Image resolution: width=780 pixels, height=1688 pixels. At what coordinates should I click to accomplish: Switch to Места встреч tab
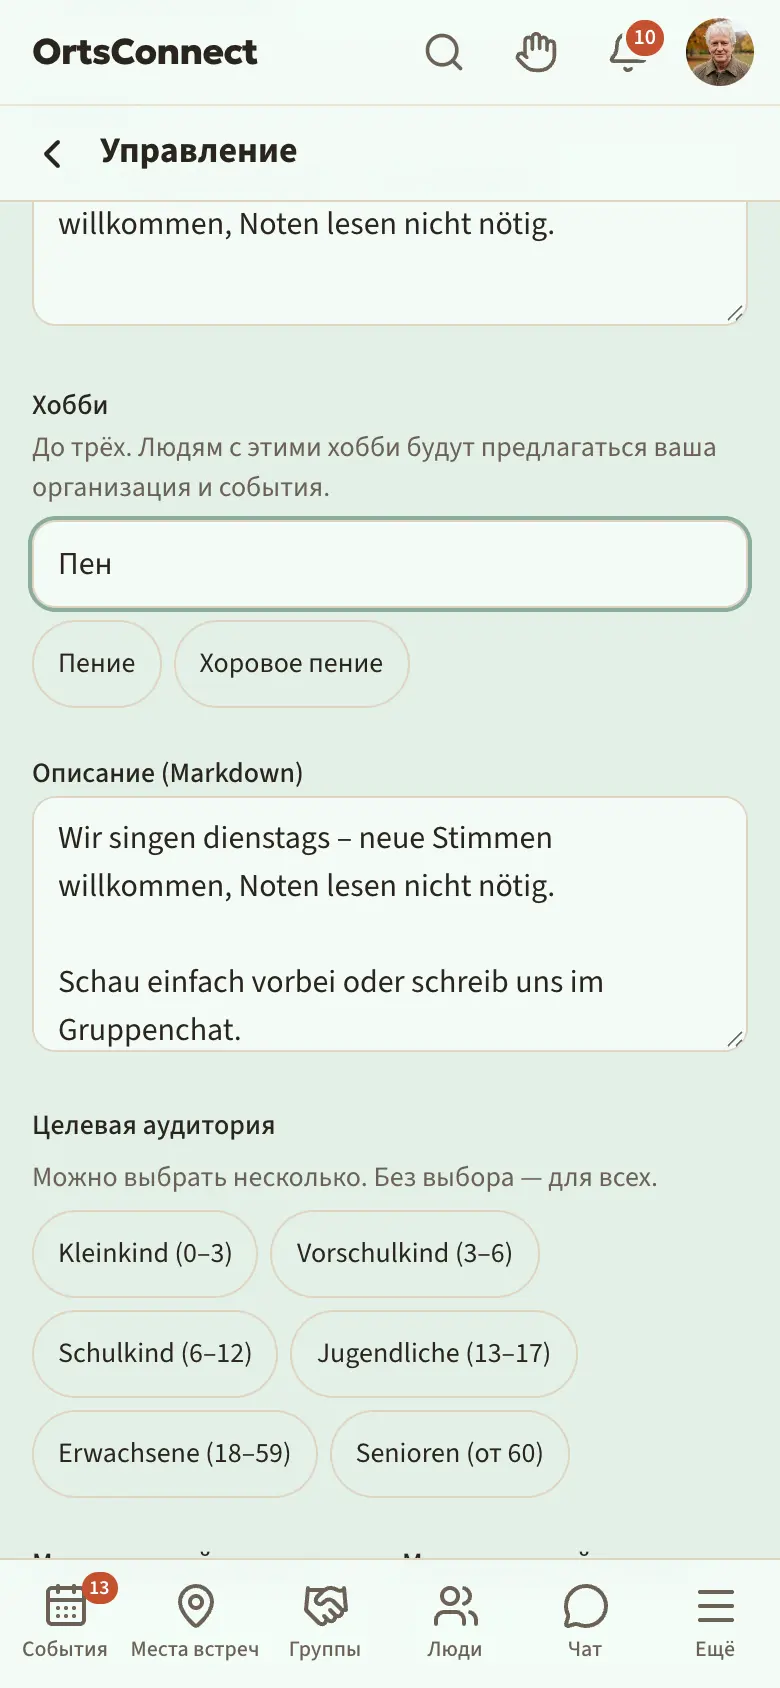(x=195, y=1621)
